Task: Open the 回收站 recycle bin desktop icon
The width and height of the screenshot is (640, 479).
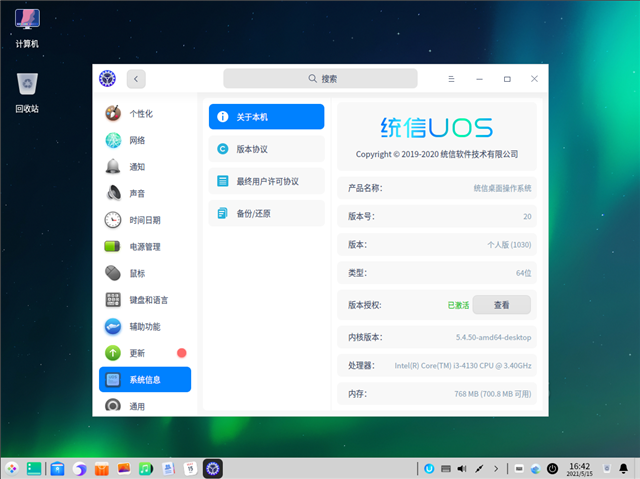Action: 27,93
